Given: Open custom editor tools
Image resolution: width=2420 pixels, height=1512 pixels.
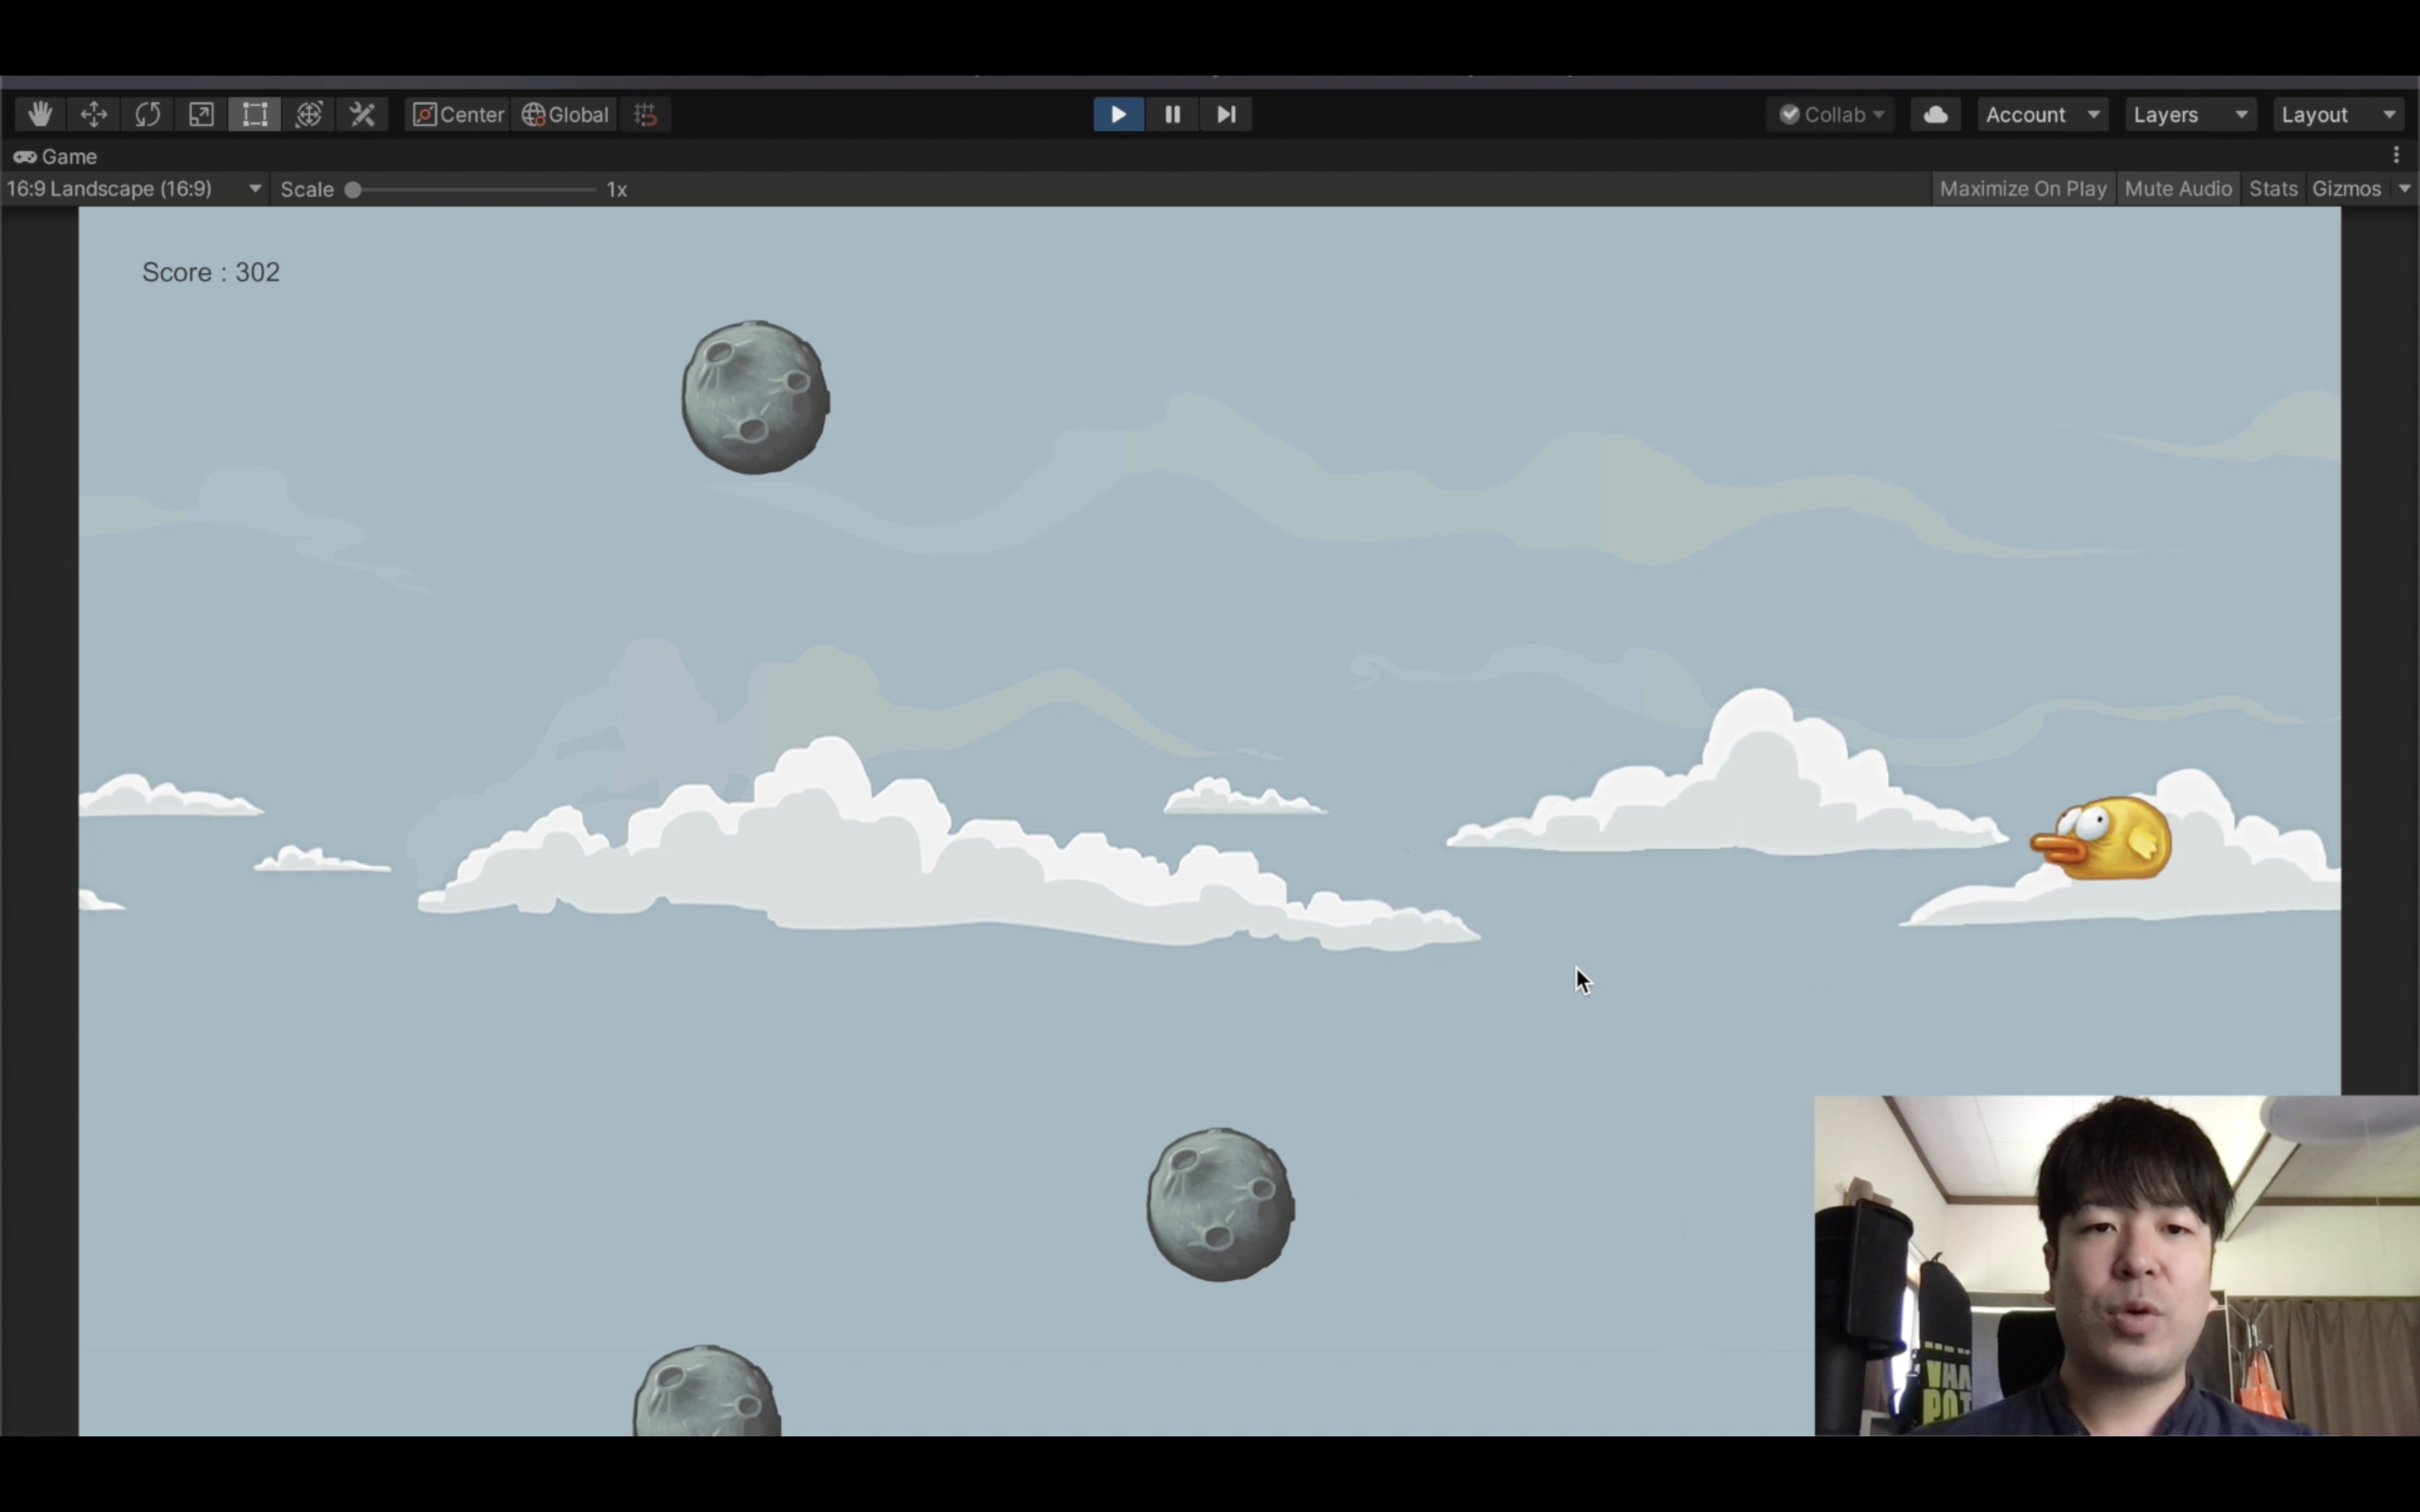Looking at the screenshot, I should click(x=362, y=114).
